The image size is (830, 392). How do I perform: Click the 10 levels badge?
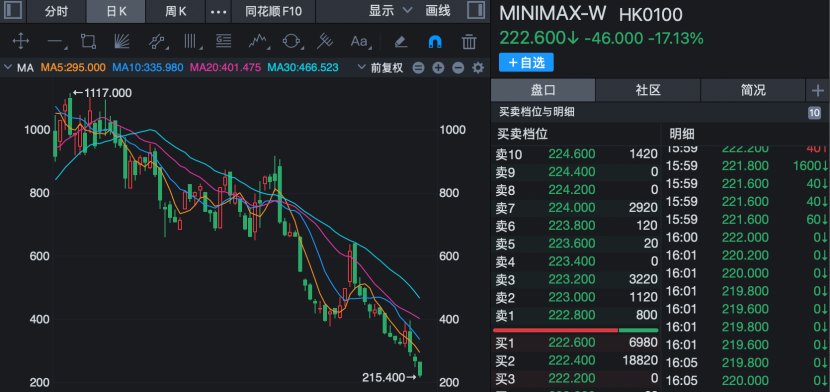814,112
